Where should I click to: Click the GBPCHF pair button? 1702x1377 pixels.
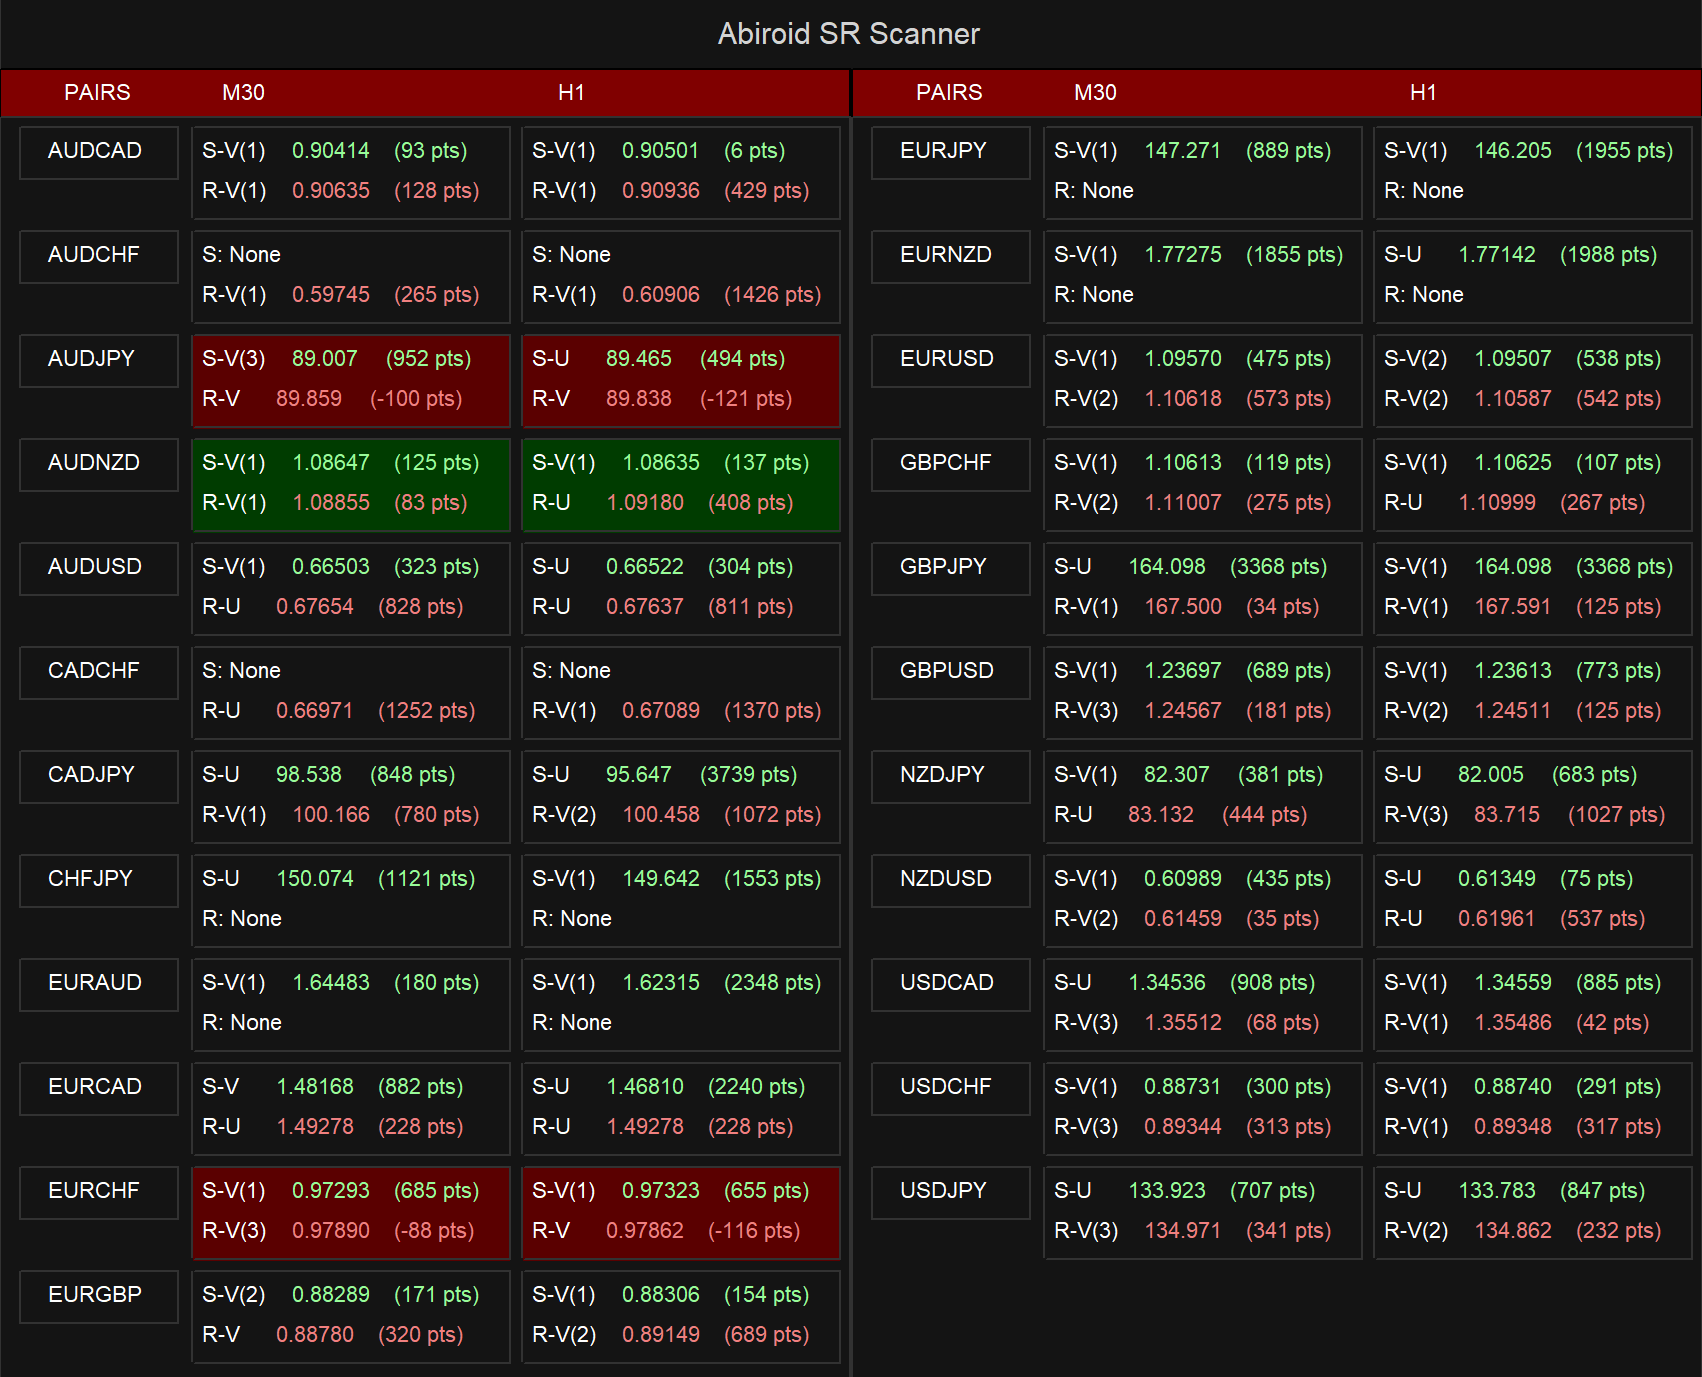pyautogui.click(x=951, y=464)
